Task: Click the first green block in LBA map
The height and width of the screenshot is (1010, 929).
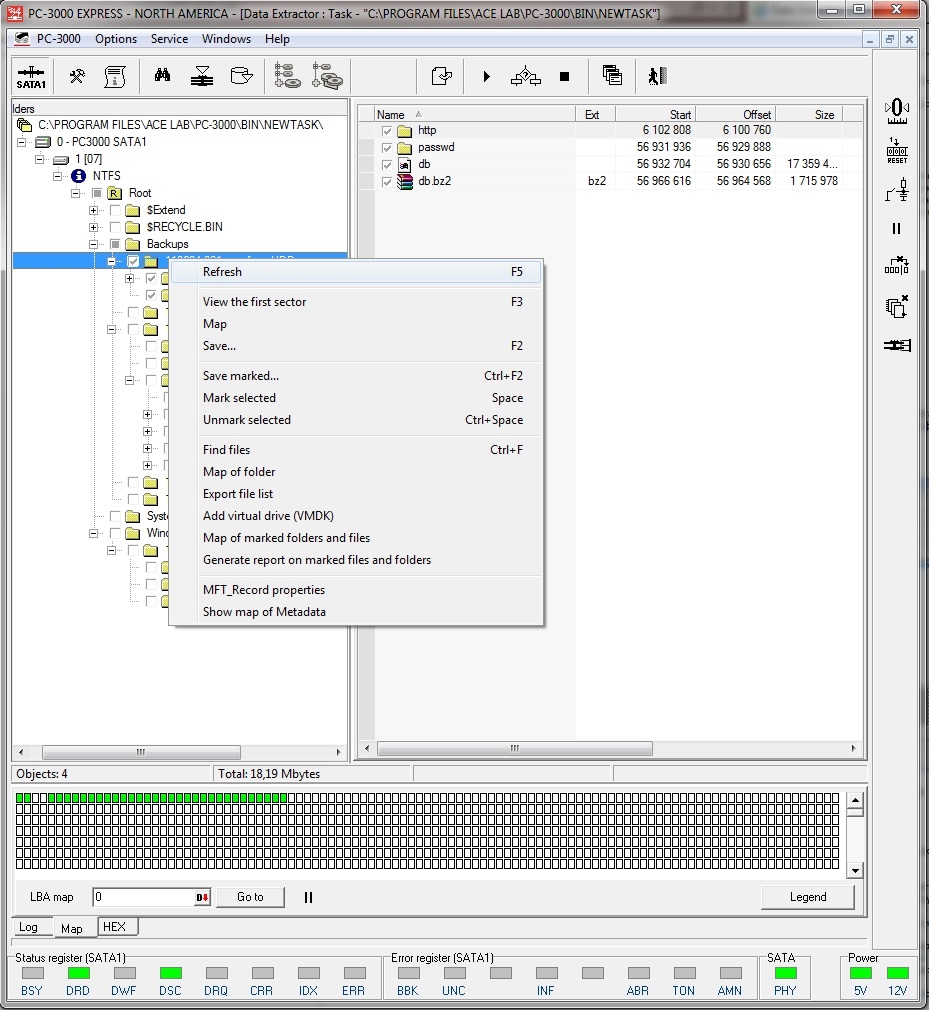Action: click(19, 798)
